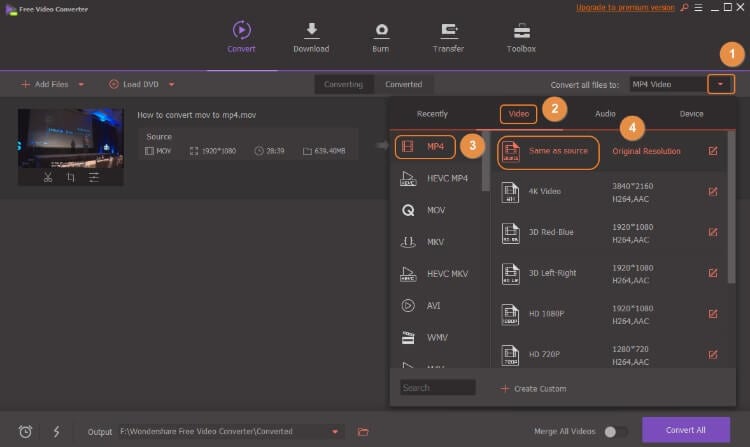Click the preset list scrollbar
Viewport: 750px width, 447px height.
[x=731, y=207]
